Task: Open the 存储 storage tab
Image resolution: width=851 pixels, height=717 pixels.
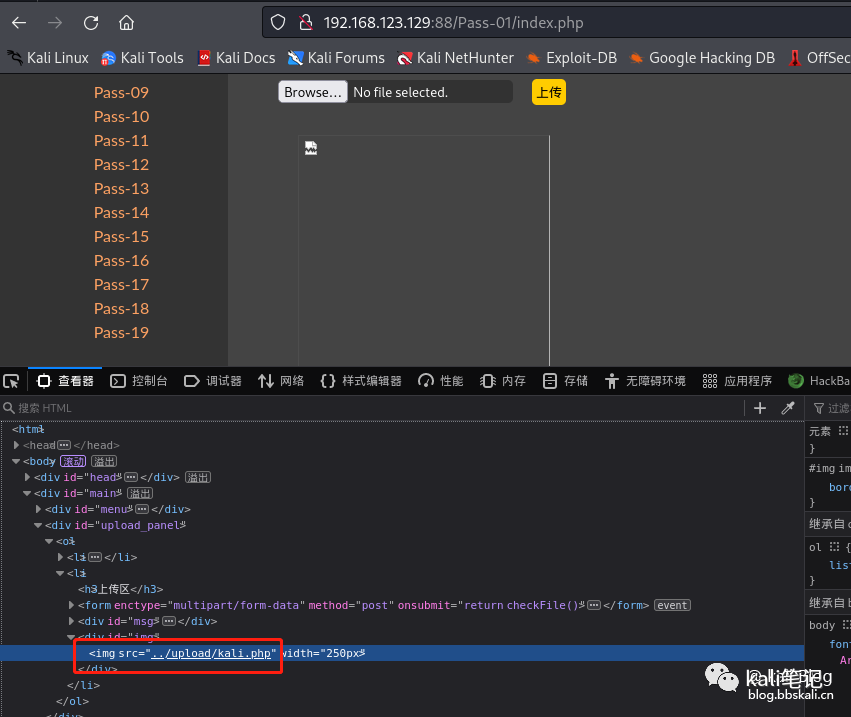Action: (566, 381)
